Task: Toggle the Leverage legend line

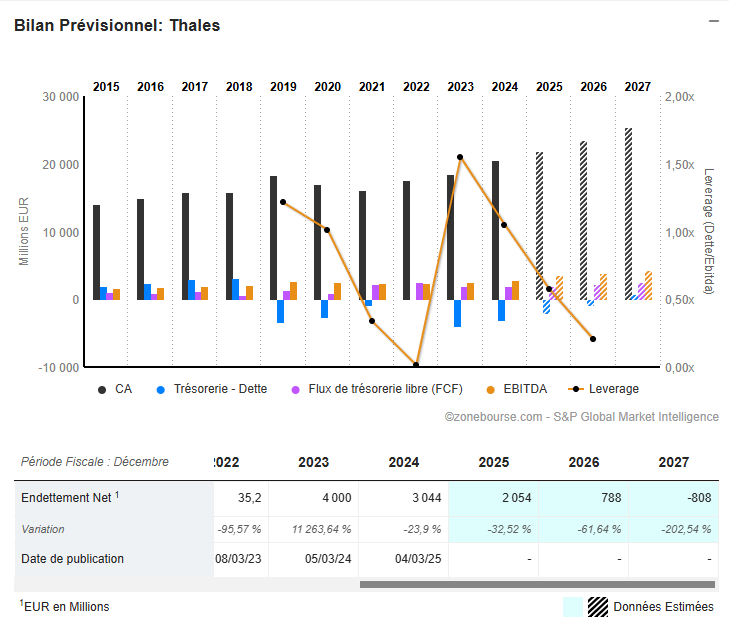Action: (603, 389)
